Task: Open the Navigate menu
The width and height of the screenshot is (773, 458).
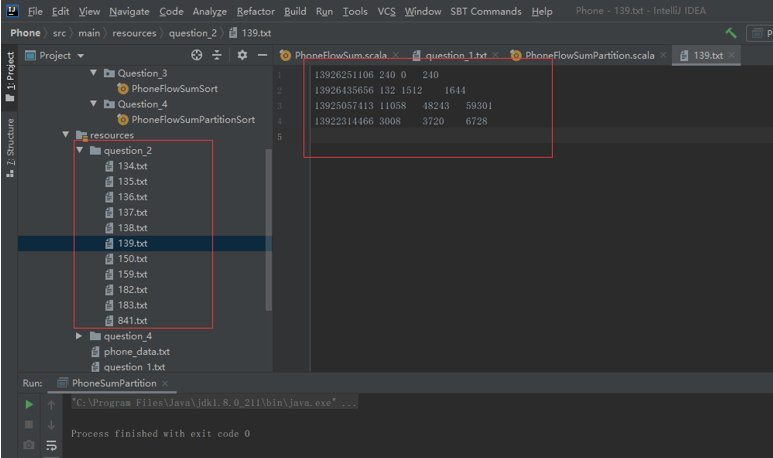Action: (x=129, y=11)
